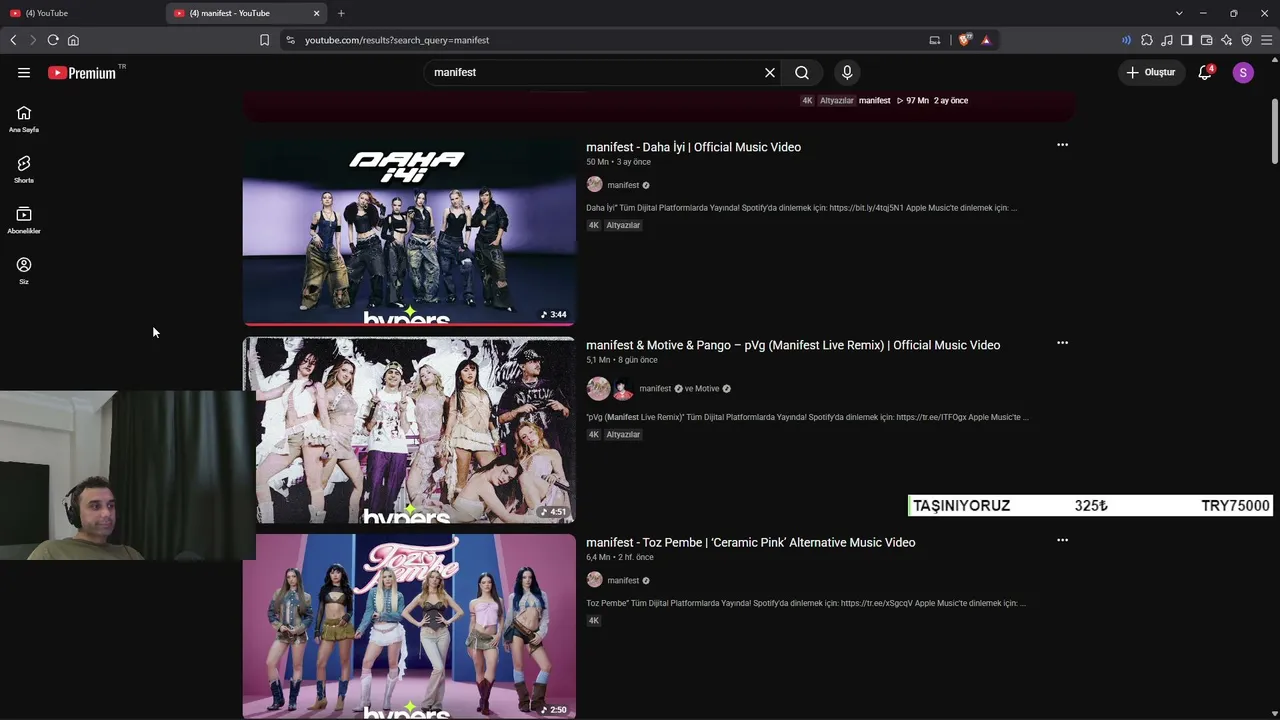This screenshot has width=1280, height=720.
Task: Open the Leo AI sparkle icon
Action: click(1226, 40)
